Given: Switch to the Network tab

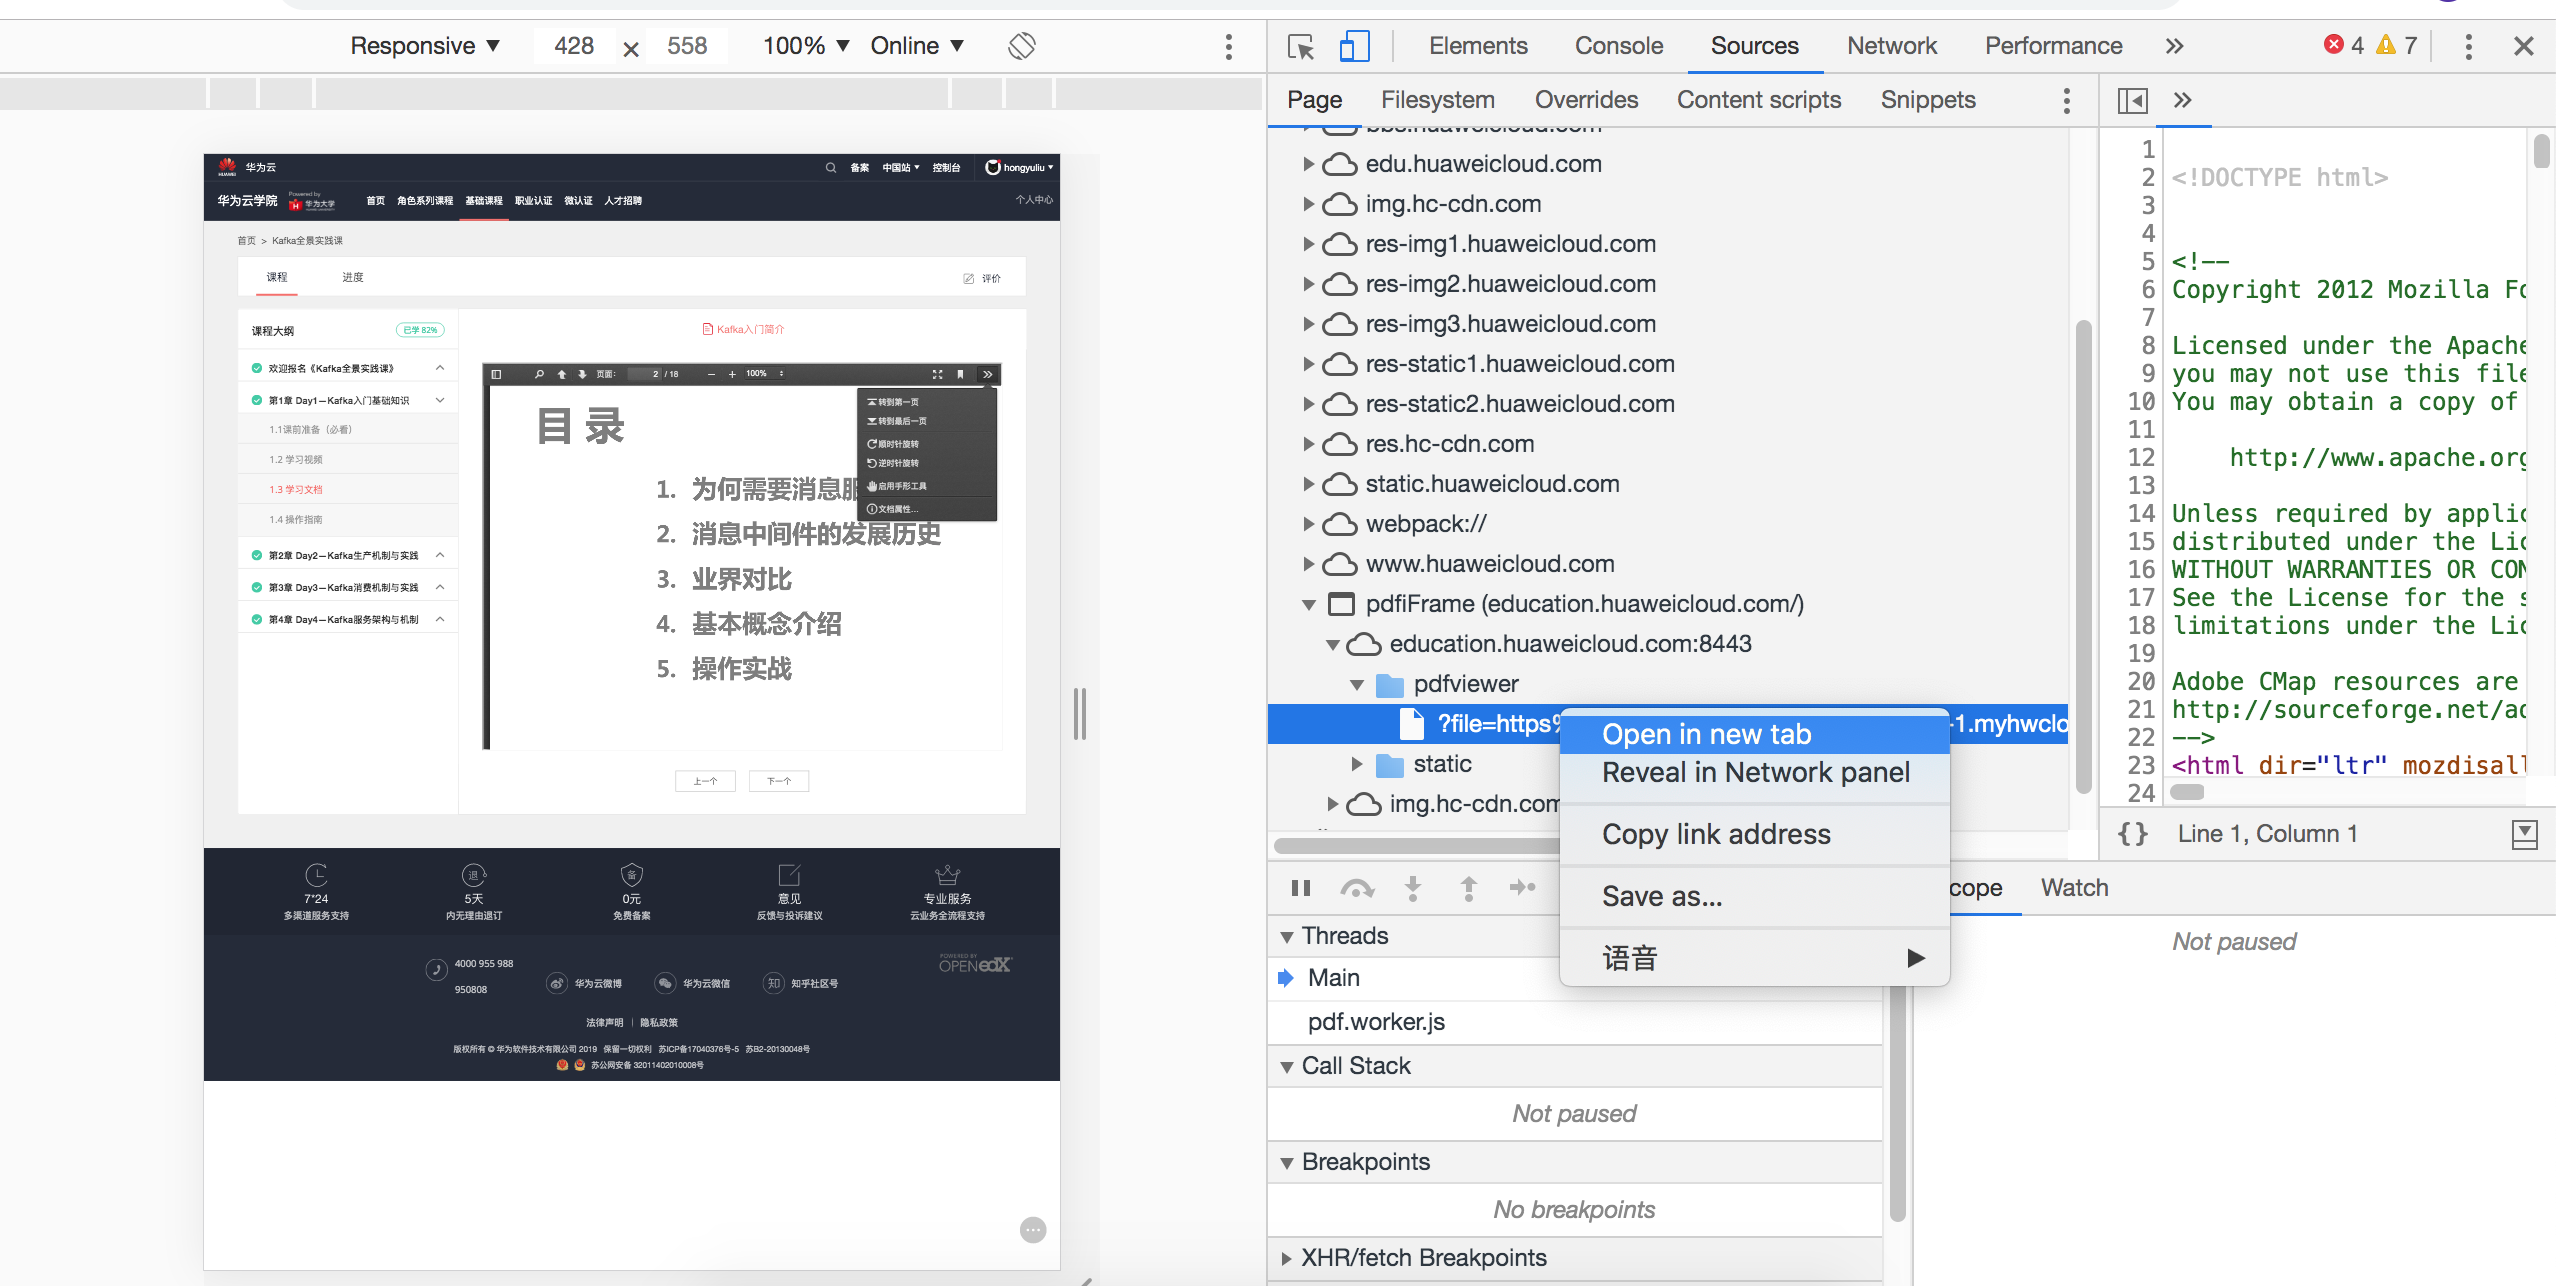Looking at the screenshot, I should pyautogui.click(x=1891, y=46).
